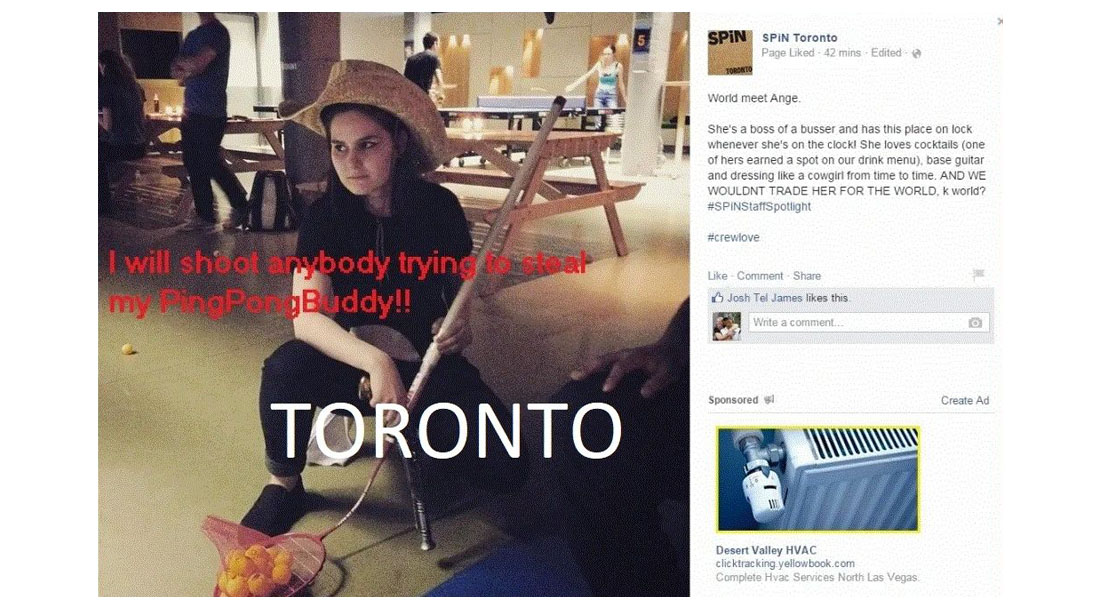Screen dimensions: 1100x600
Task: Open Josh Tel James's profile
Action: [765, 298]
